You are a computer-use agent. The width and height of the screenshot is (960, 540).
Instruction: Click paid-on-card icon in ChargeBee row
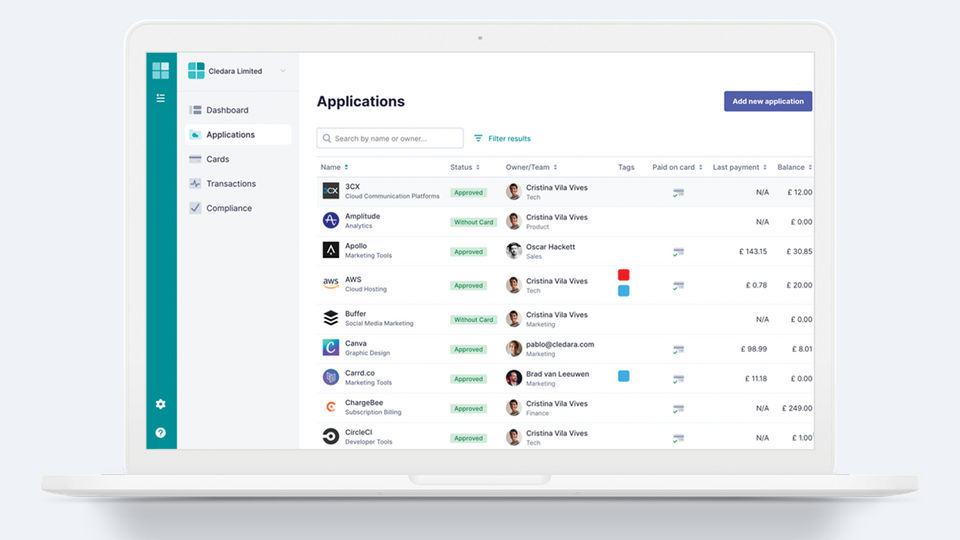point(678,408)
